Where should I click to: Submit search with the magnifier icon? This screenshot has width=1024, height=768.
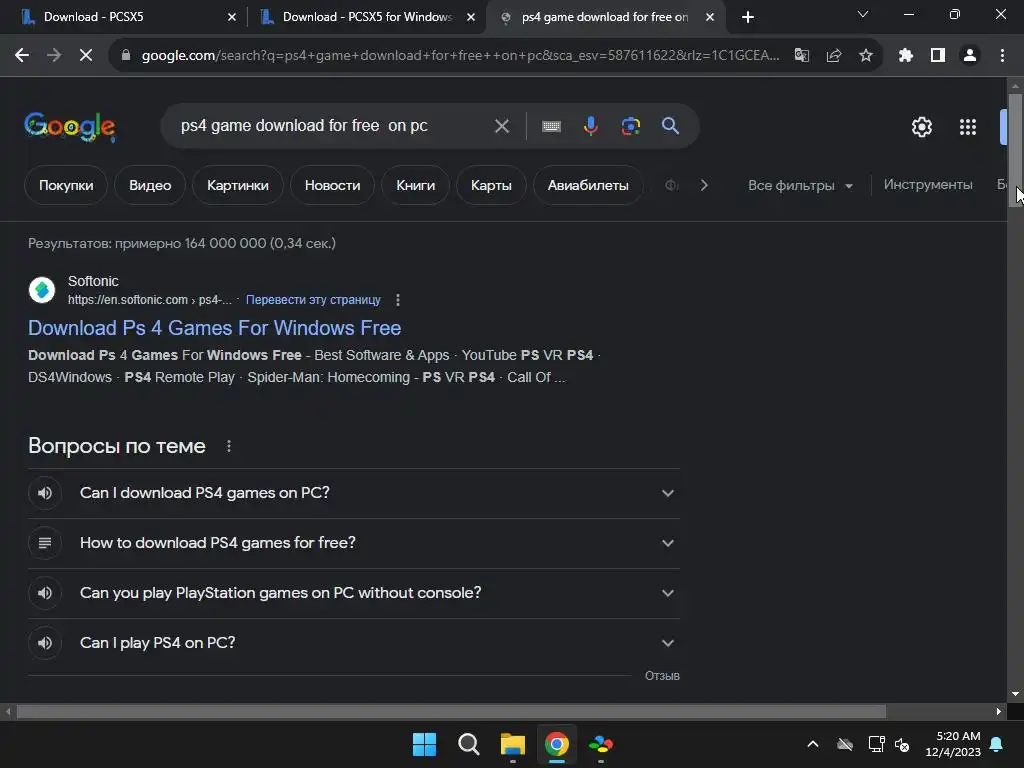tap(671, 126)
